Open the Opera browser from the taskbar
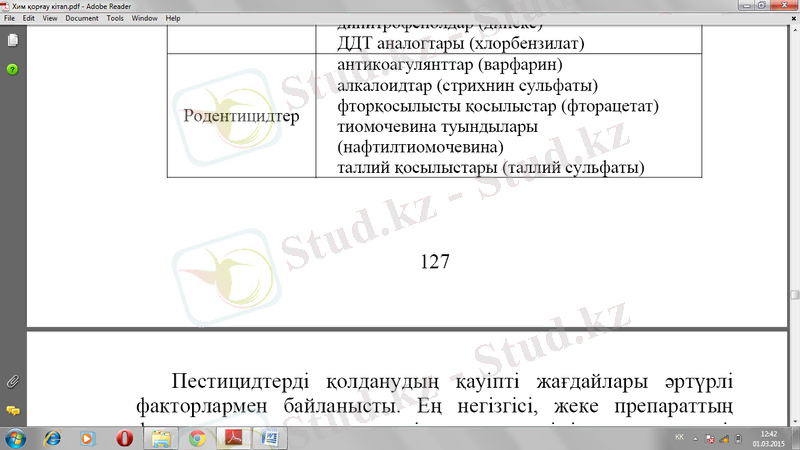The width and height of the screenshot is (800, 450). (124, 438)
